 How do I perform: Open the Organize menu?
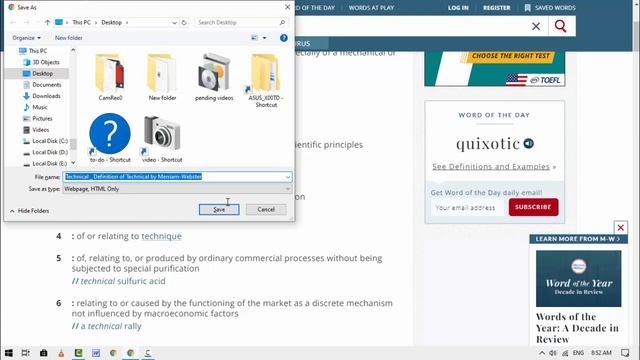(x=27, y=38)
